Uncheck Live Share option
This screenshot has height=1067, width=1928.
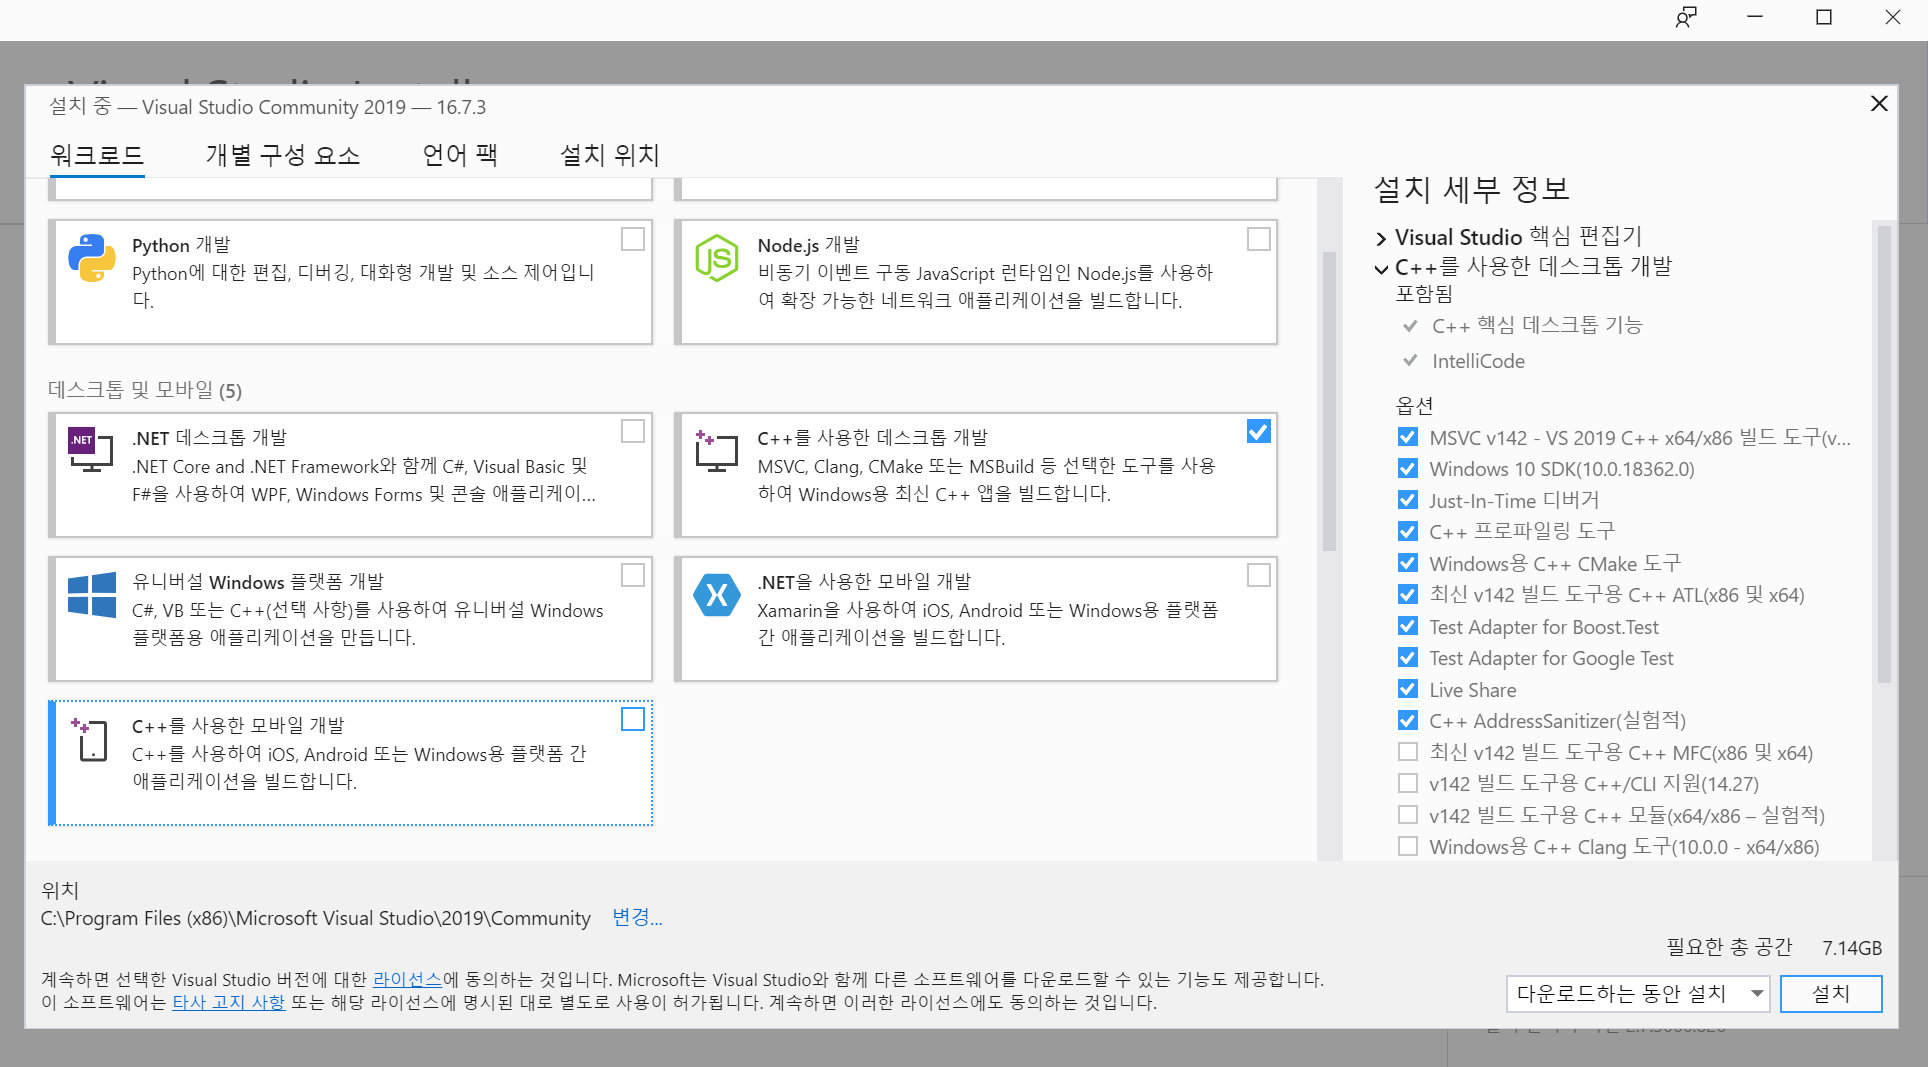pyautogui.click(x=1408, y=689)
